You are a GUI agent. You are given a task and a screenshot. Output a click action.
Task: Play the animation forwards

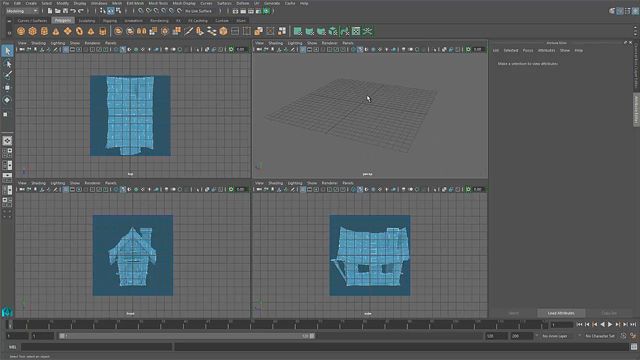click(610, 324)
